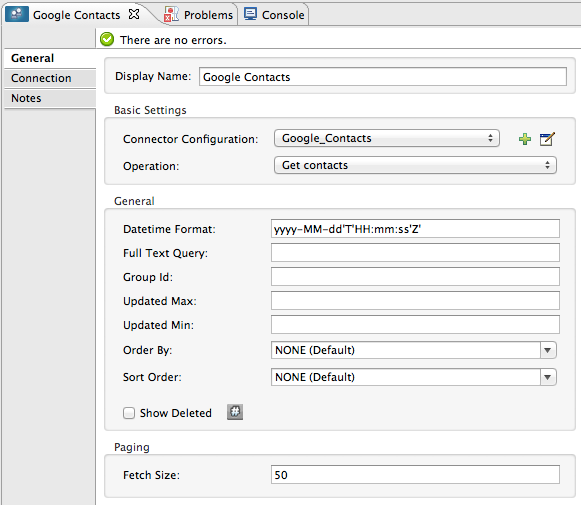
Task: Click the 'Fetch Size:' label
Action: pyautogui.click(x=151, y=475)
